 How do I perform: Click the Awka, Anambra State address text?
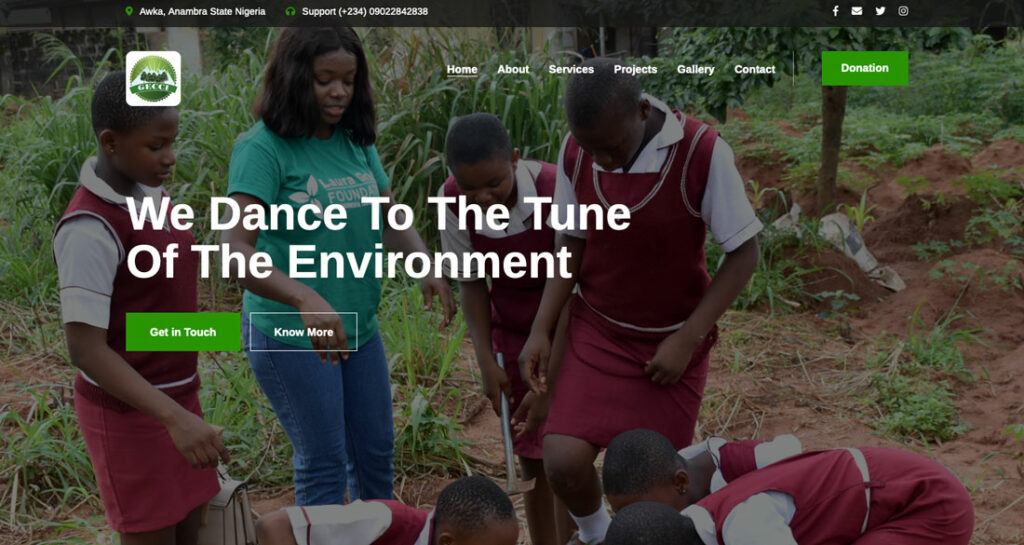[x=202, y=11]
